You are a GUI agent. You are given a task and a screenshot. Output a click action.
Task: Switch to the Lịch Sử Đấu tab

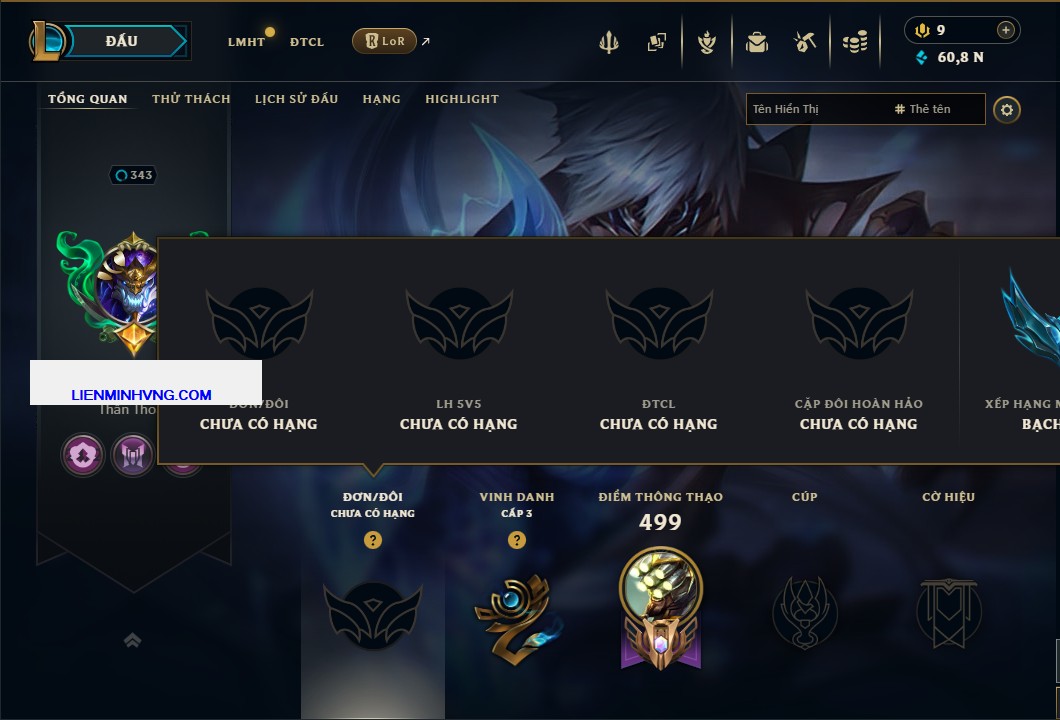(296, 99)
